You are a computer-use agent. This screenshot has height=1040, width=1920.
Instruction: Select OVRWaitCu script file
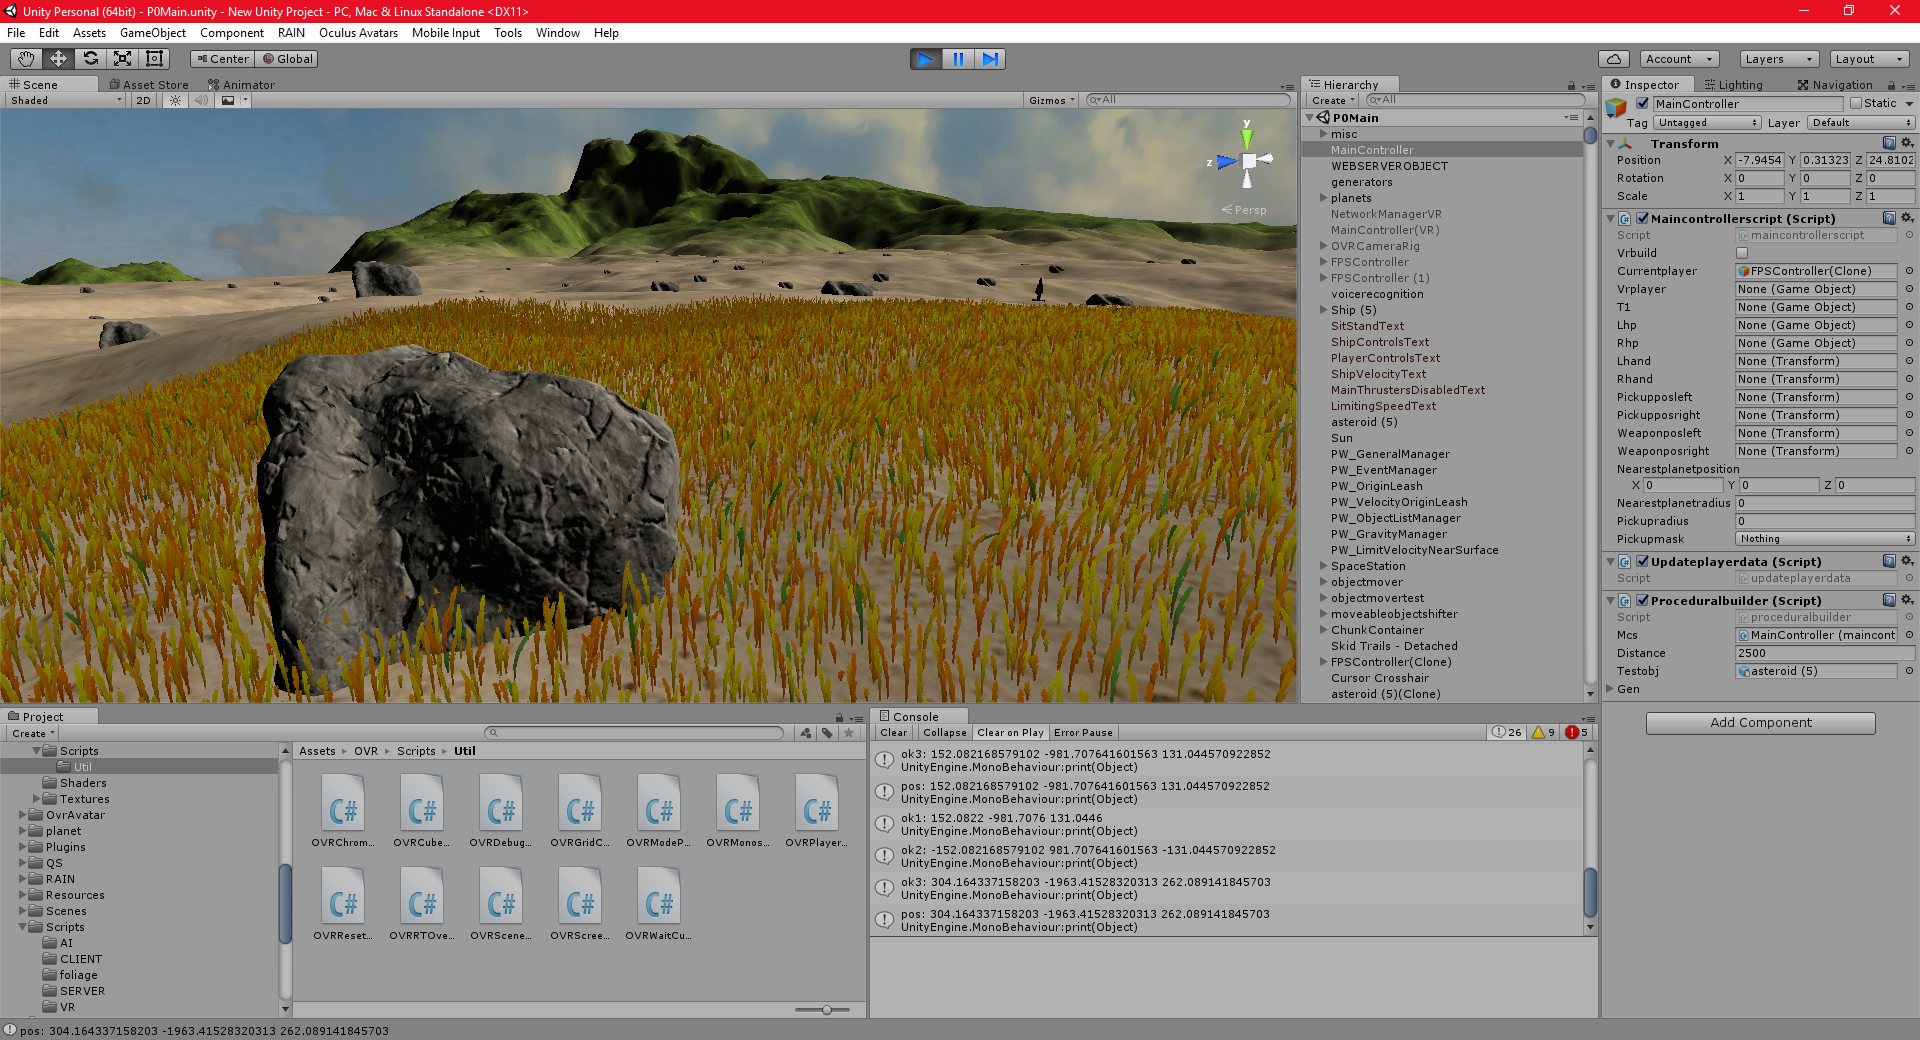[x=658, y=904]
